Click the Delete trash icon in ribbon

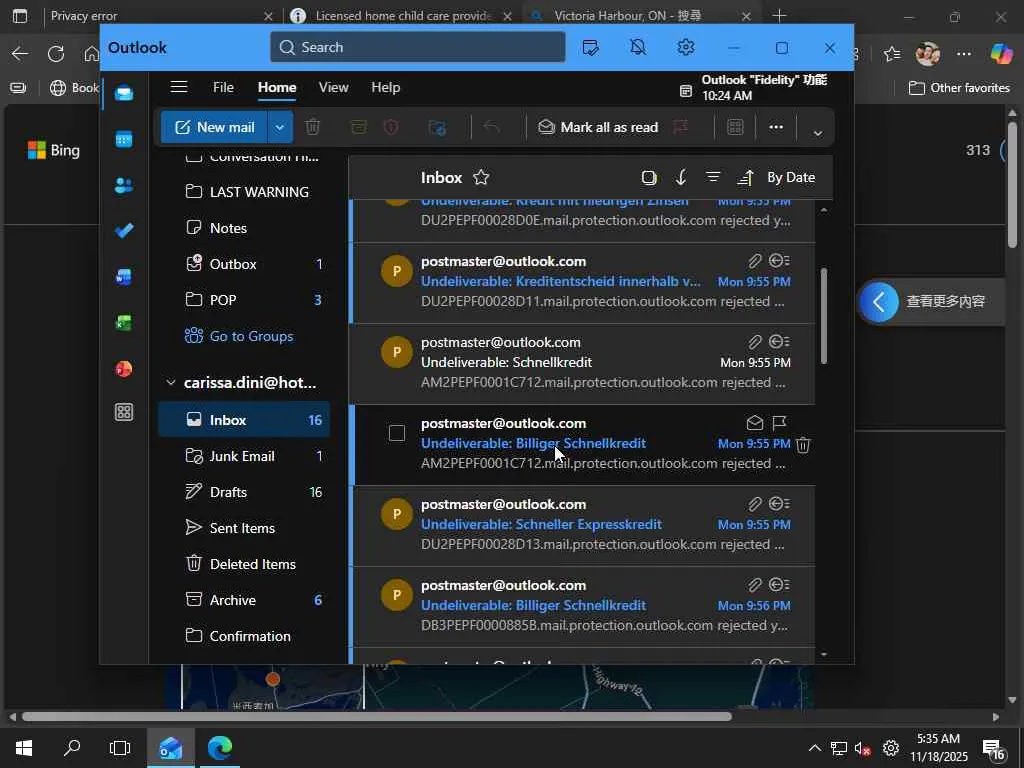pos(313,127)
